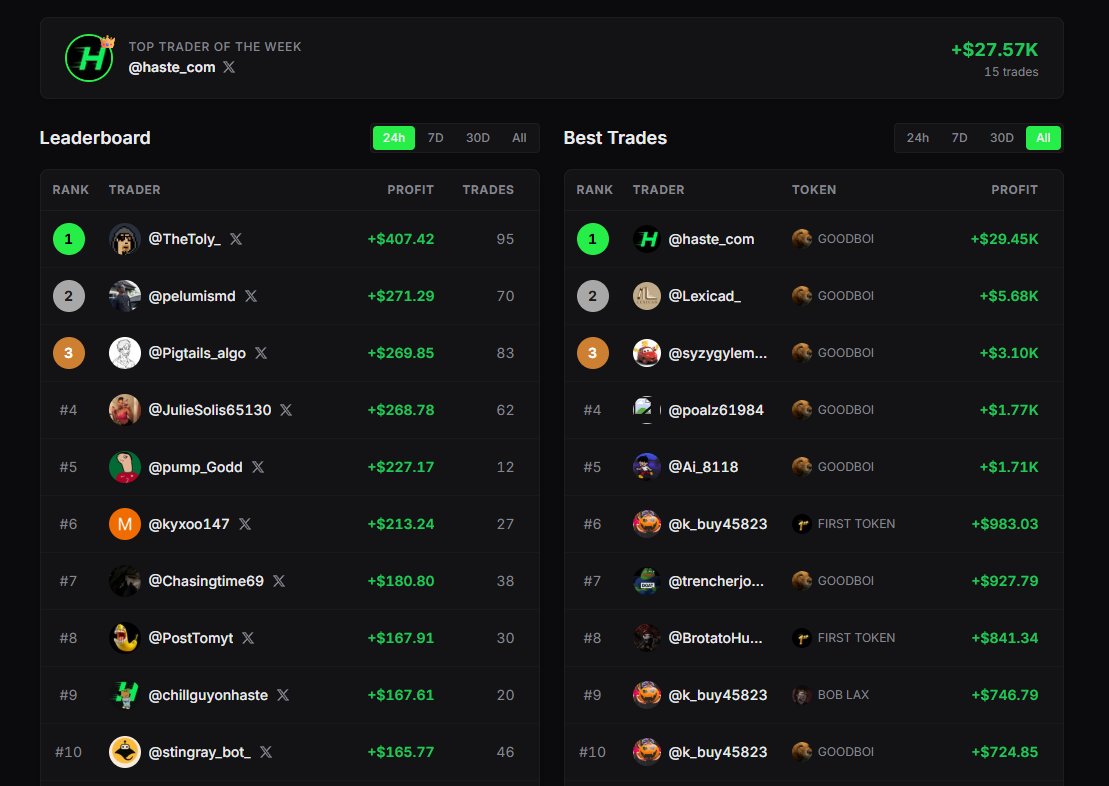The width and height of the screenshot is (1109, 786).
Task: Open @poalz61984 trader in Best Trades
Action: pos(716,410)
